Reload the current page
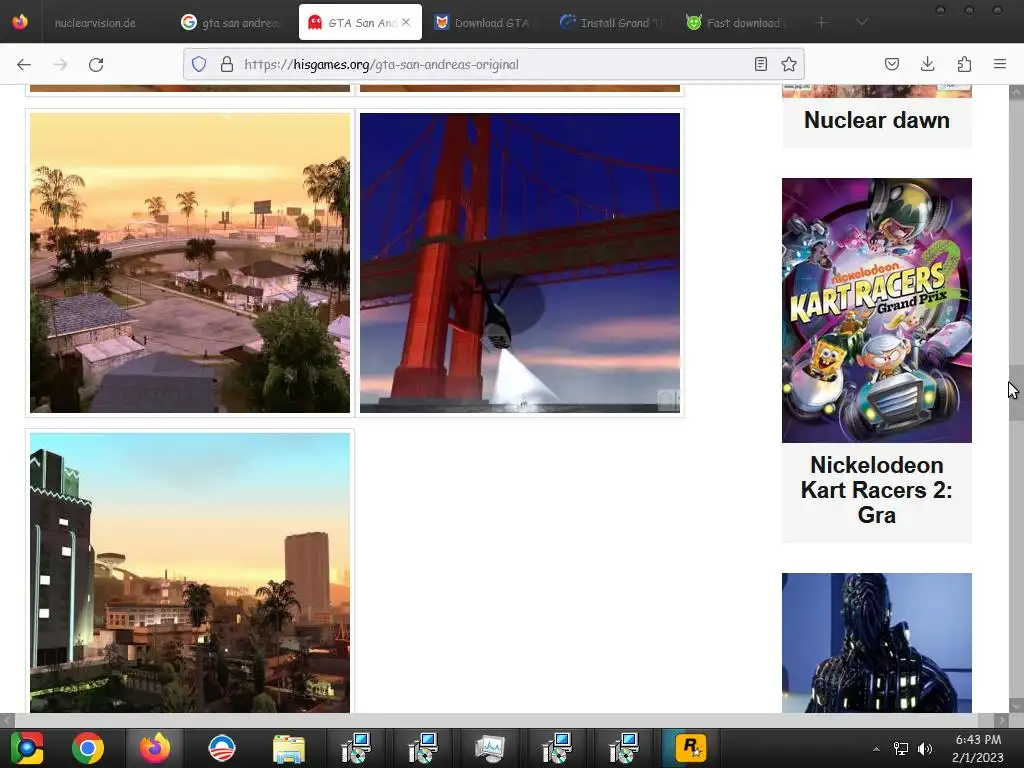The image size is (1024, 768). (x=96, y=64)
